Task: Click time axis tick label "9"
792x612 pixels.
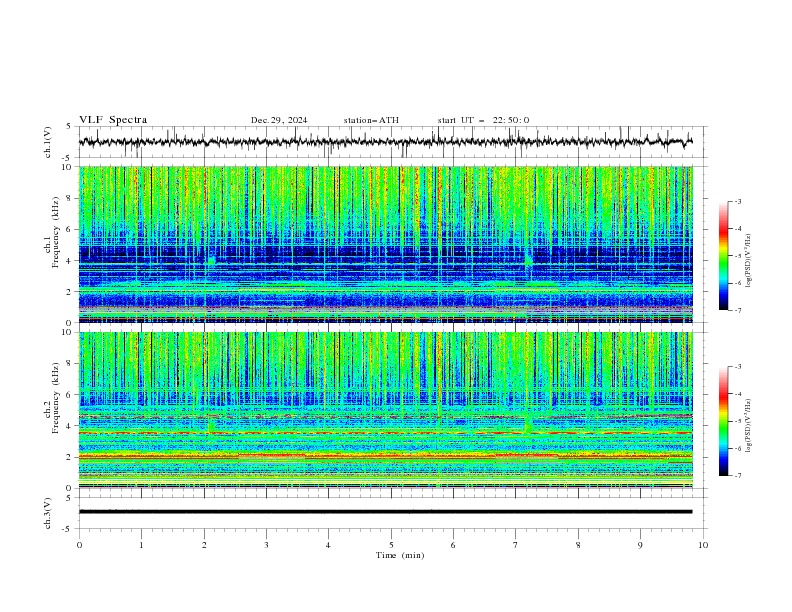Action: [640, 545]
